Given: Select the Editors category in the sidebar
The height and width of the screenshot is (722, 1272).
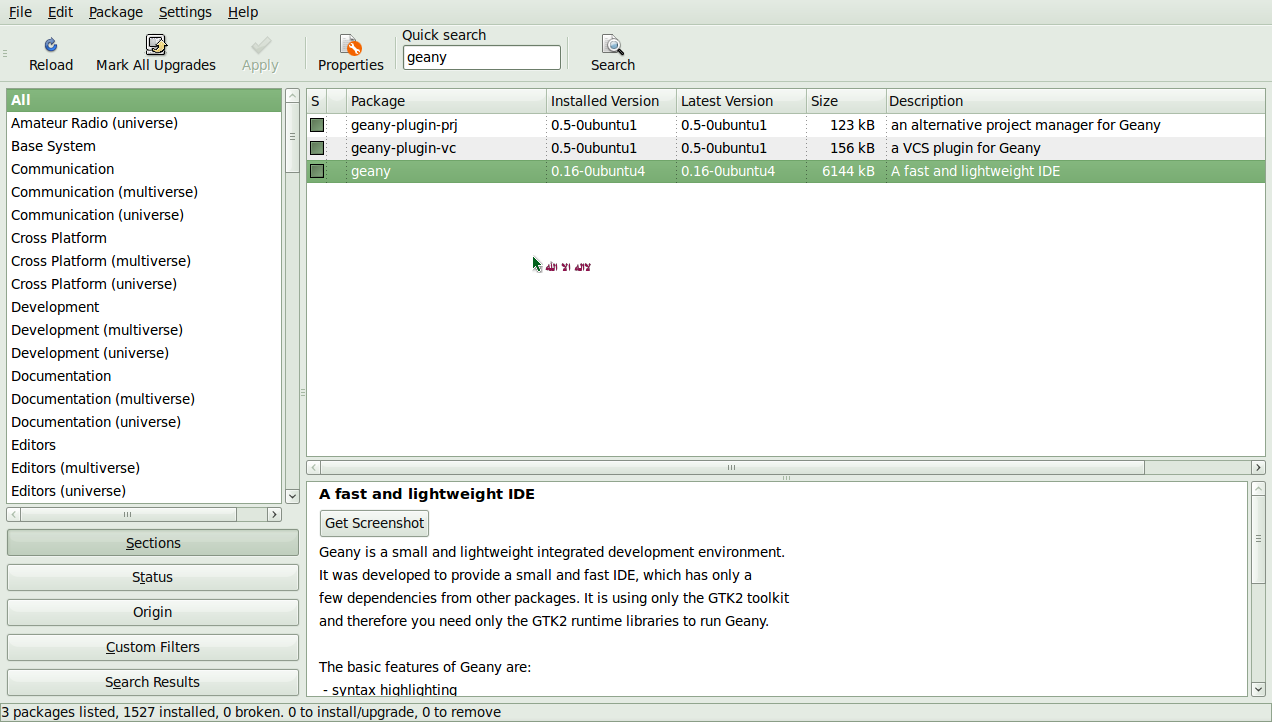Looking at the screenshot, I should [33, 444].
